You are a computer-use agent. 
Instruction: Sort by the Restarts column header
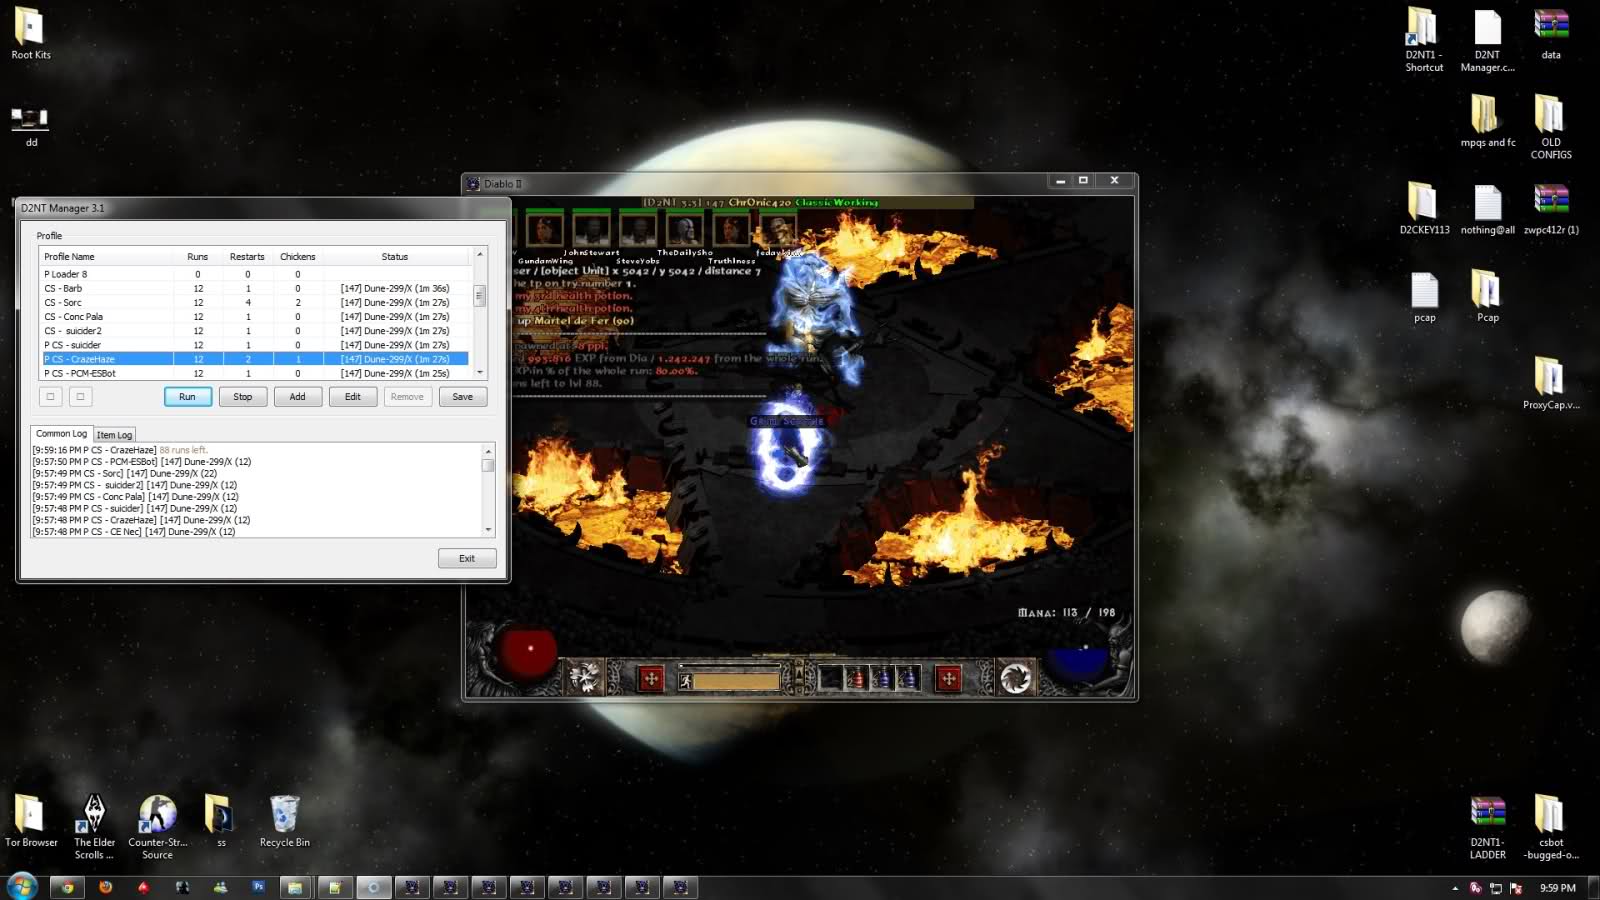[x=248, y=257]
